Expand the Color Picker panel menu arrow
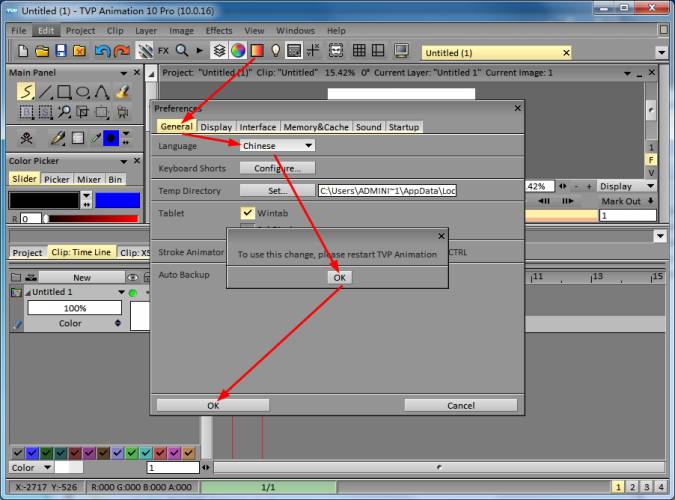 pyautogui.click(x=124, y=161)
